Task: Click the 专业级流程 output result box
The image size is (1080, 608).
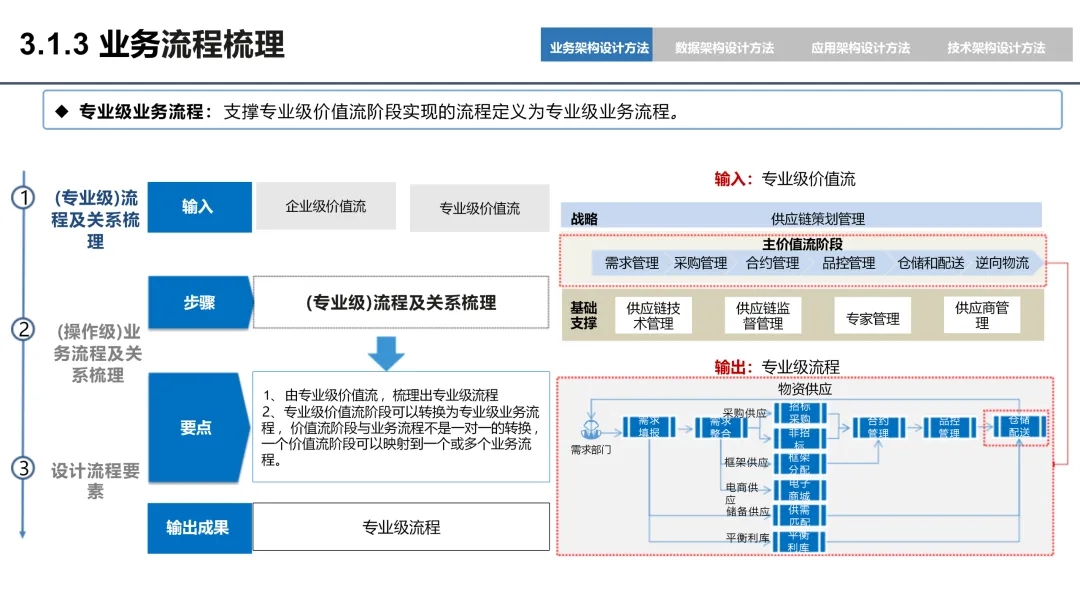Action: 401,527
